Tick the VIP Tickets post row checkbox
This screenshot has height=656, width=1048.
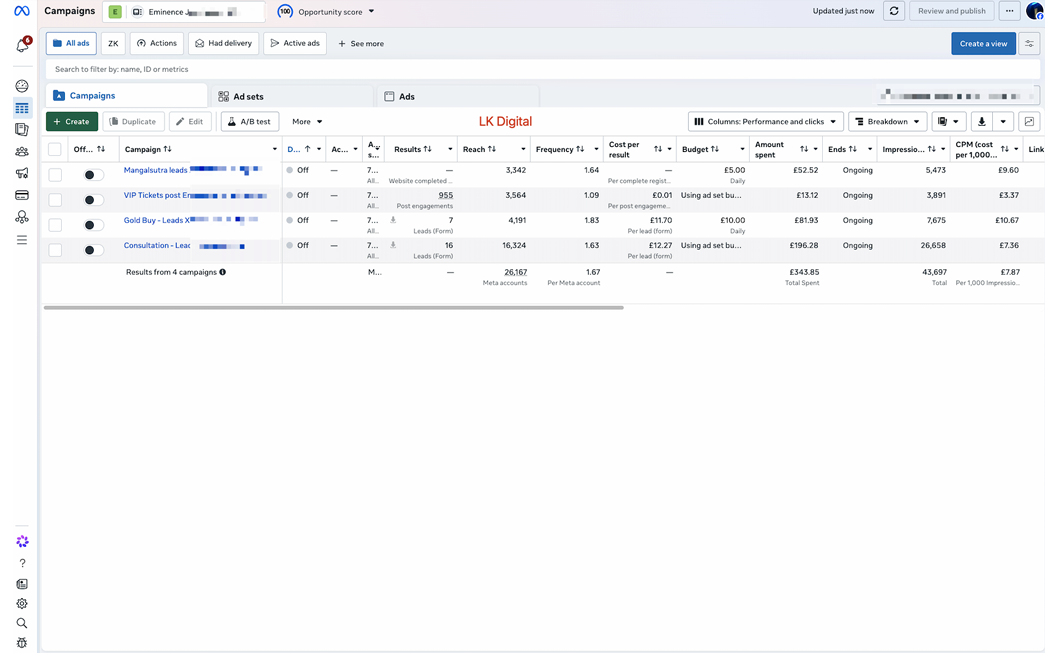[55, 200]
